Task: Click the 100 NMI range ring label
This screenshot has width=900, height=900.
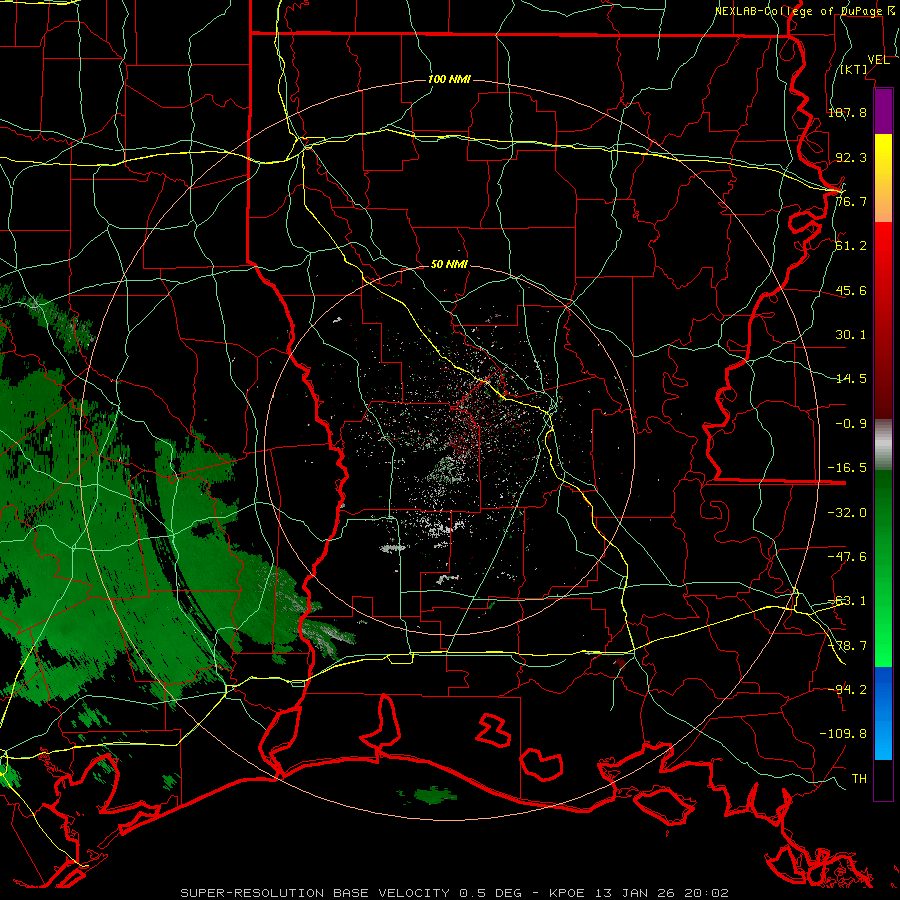Action: point(449,79)
